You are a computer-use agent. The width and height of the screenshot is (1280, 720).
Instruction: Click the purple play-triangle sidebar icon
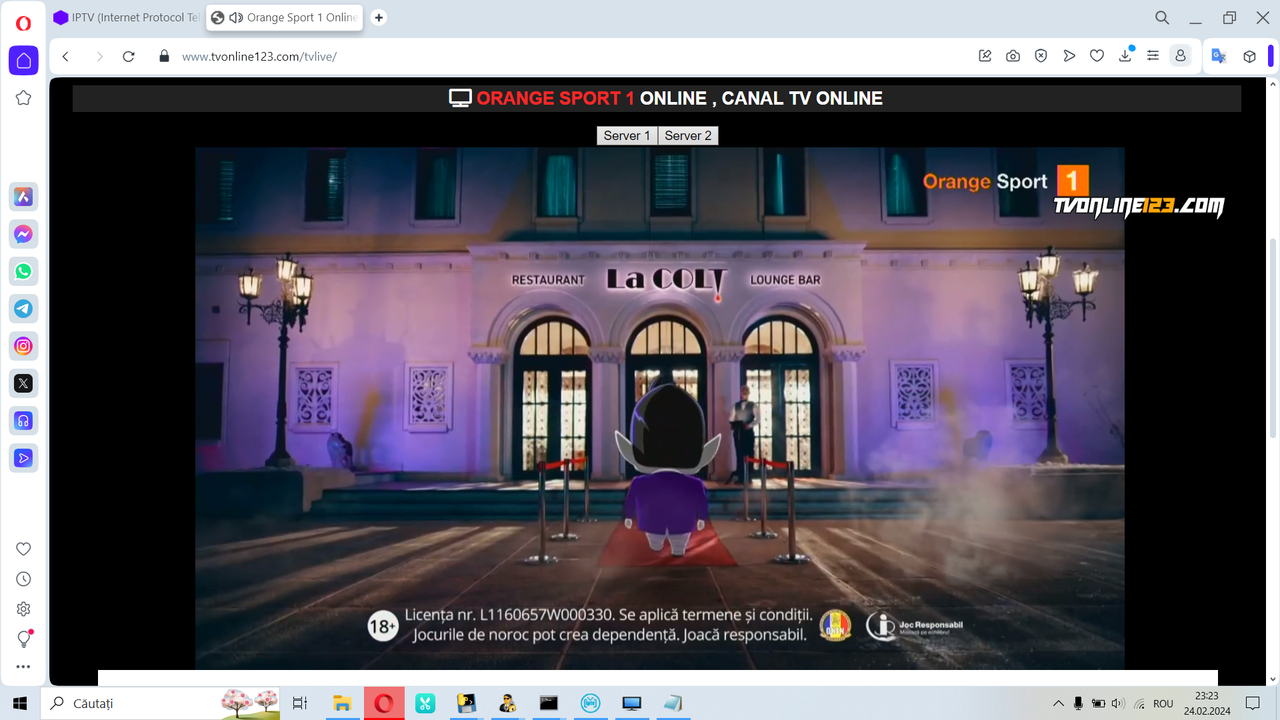(x=23, y=458)
